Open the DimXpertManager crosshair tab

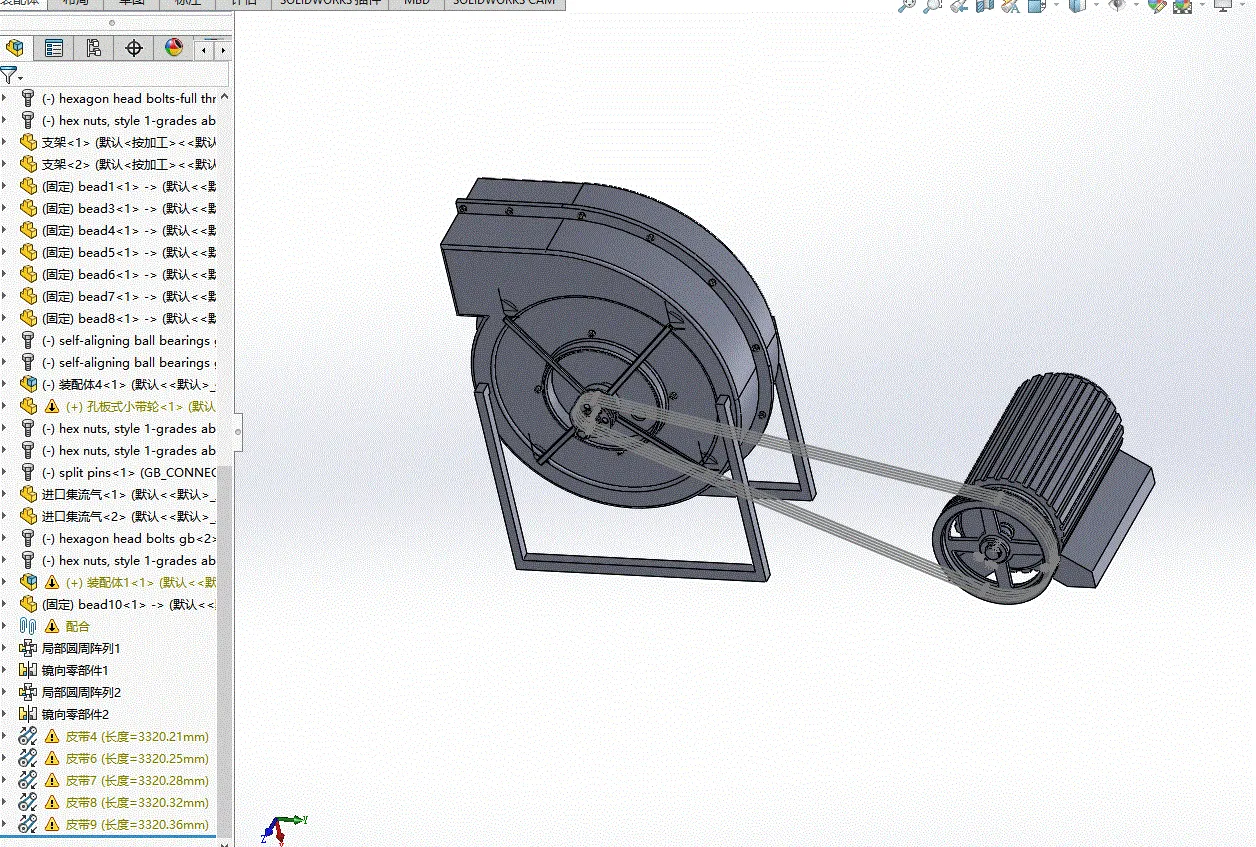pyautogui.click(x=134, y=48)
